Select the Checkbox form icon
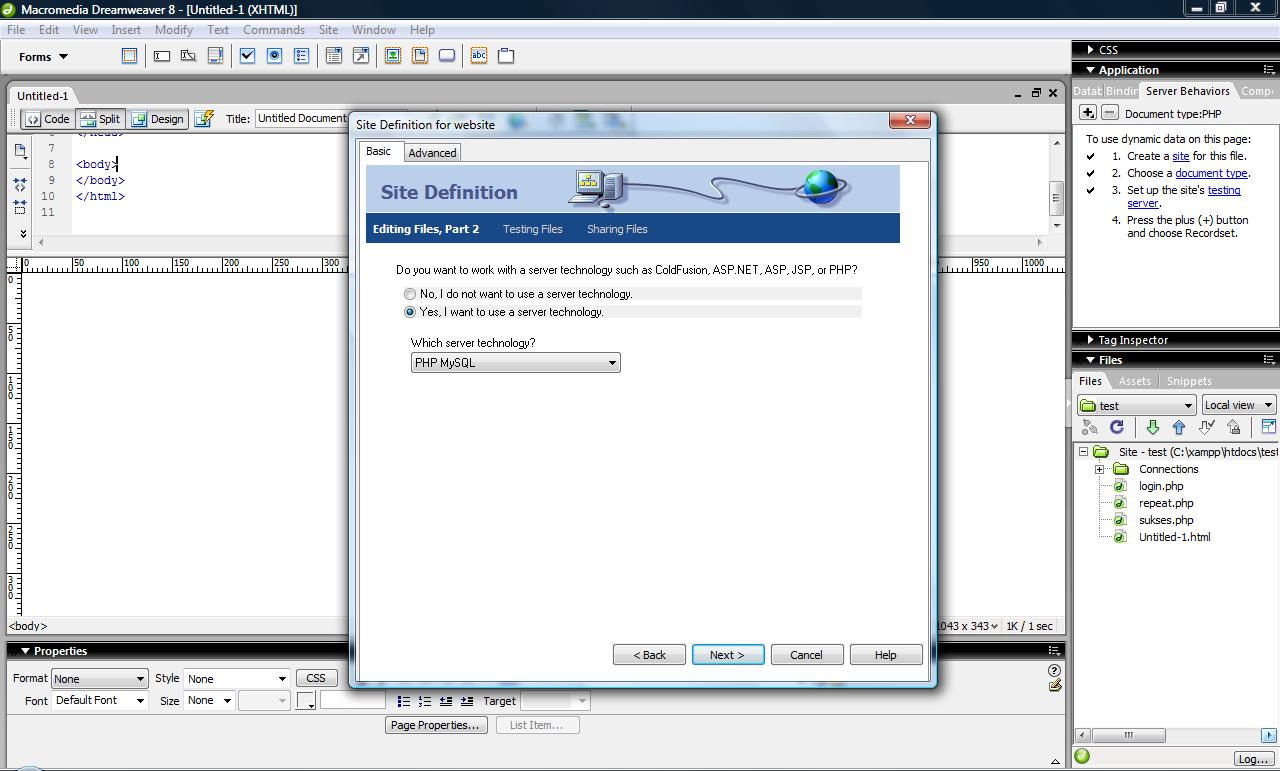The width and height of the screenshot is (1283, 771). pos(246,56)
